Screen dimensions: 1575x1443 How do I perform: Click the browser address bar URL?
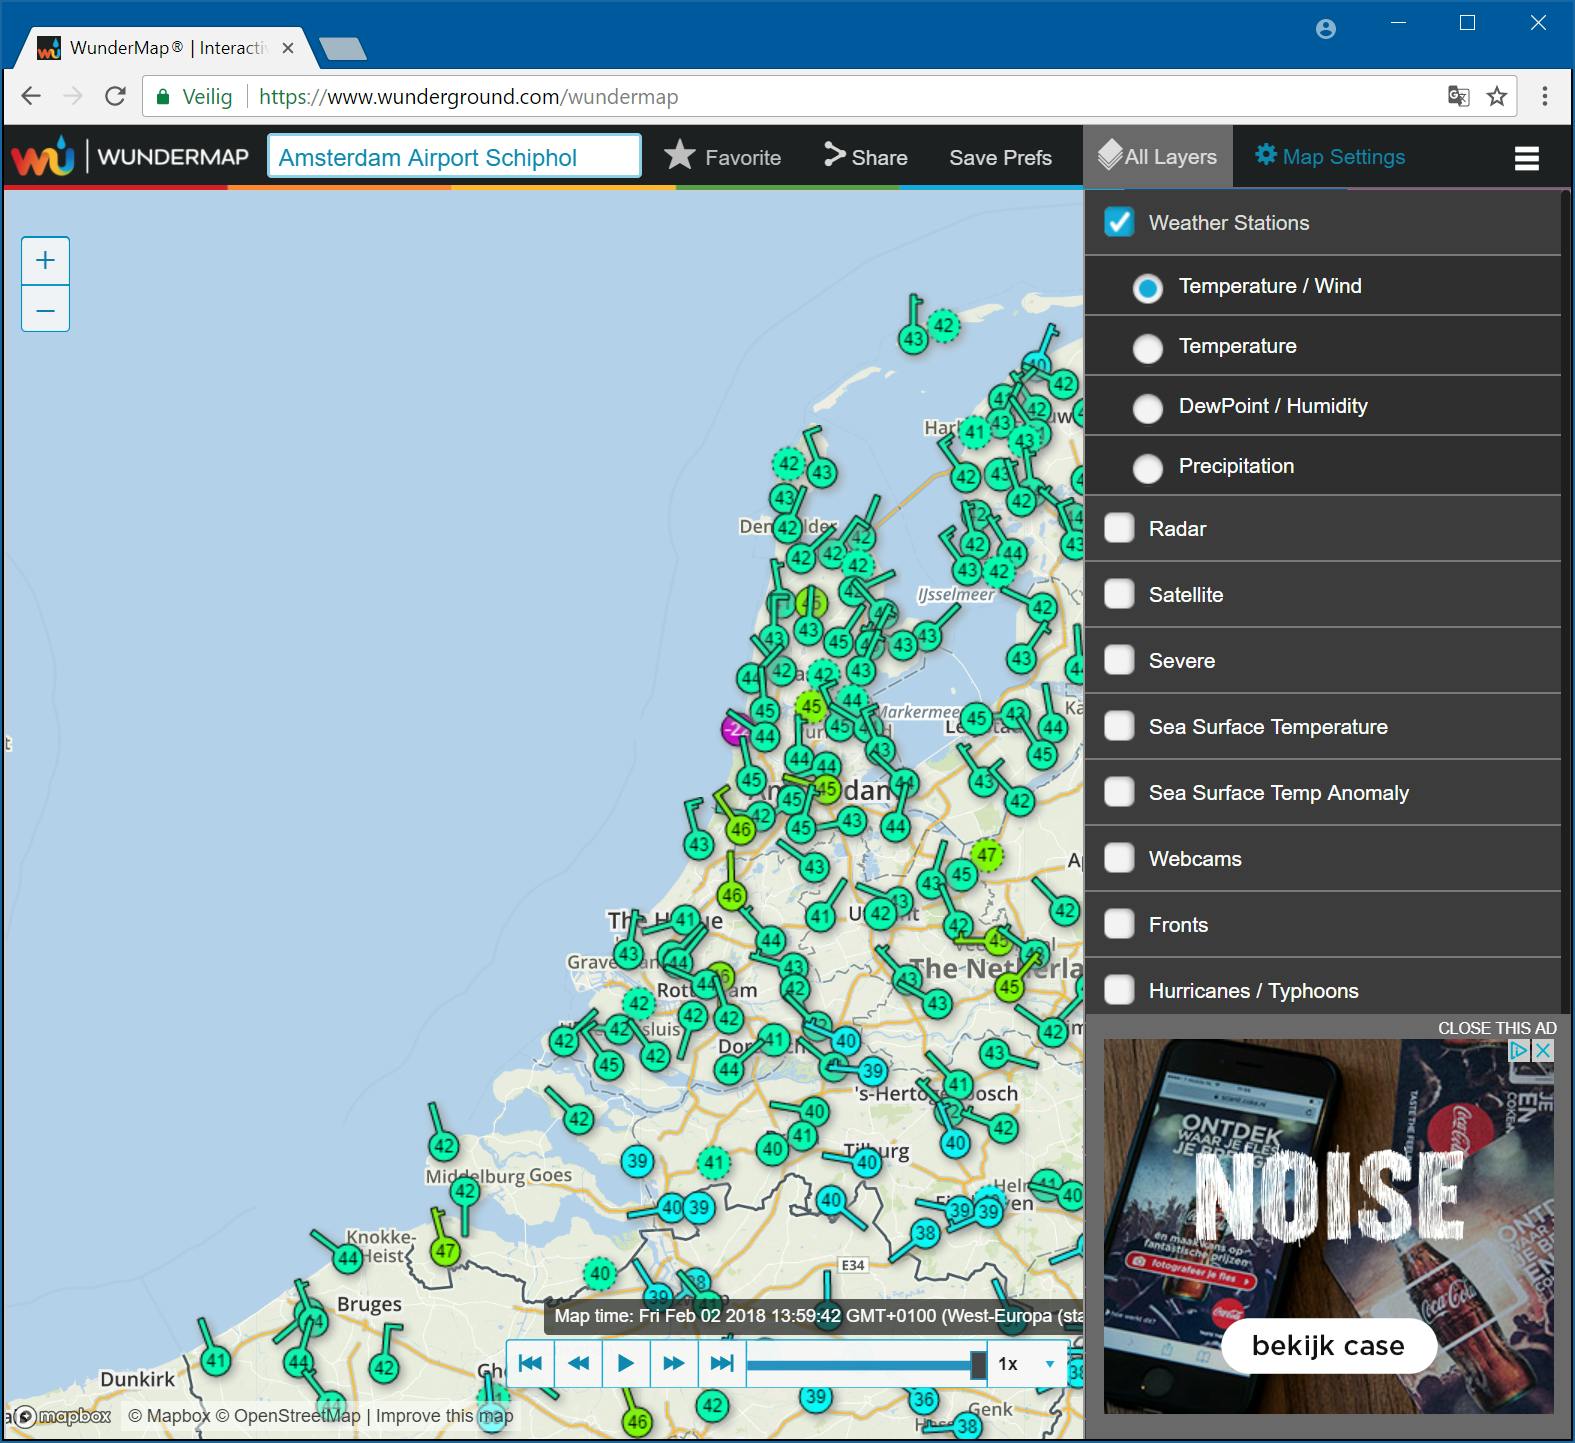468,97
